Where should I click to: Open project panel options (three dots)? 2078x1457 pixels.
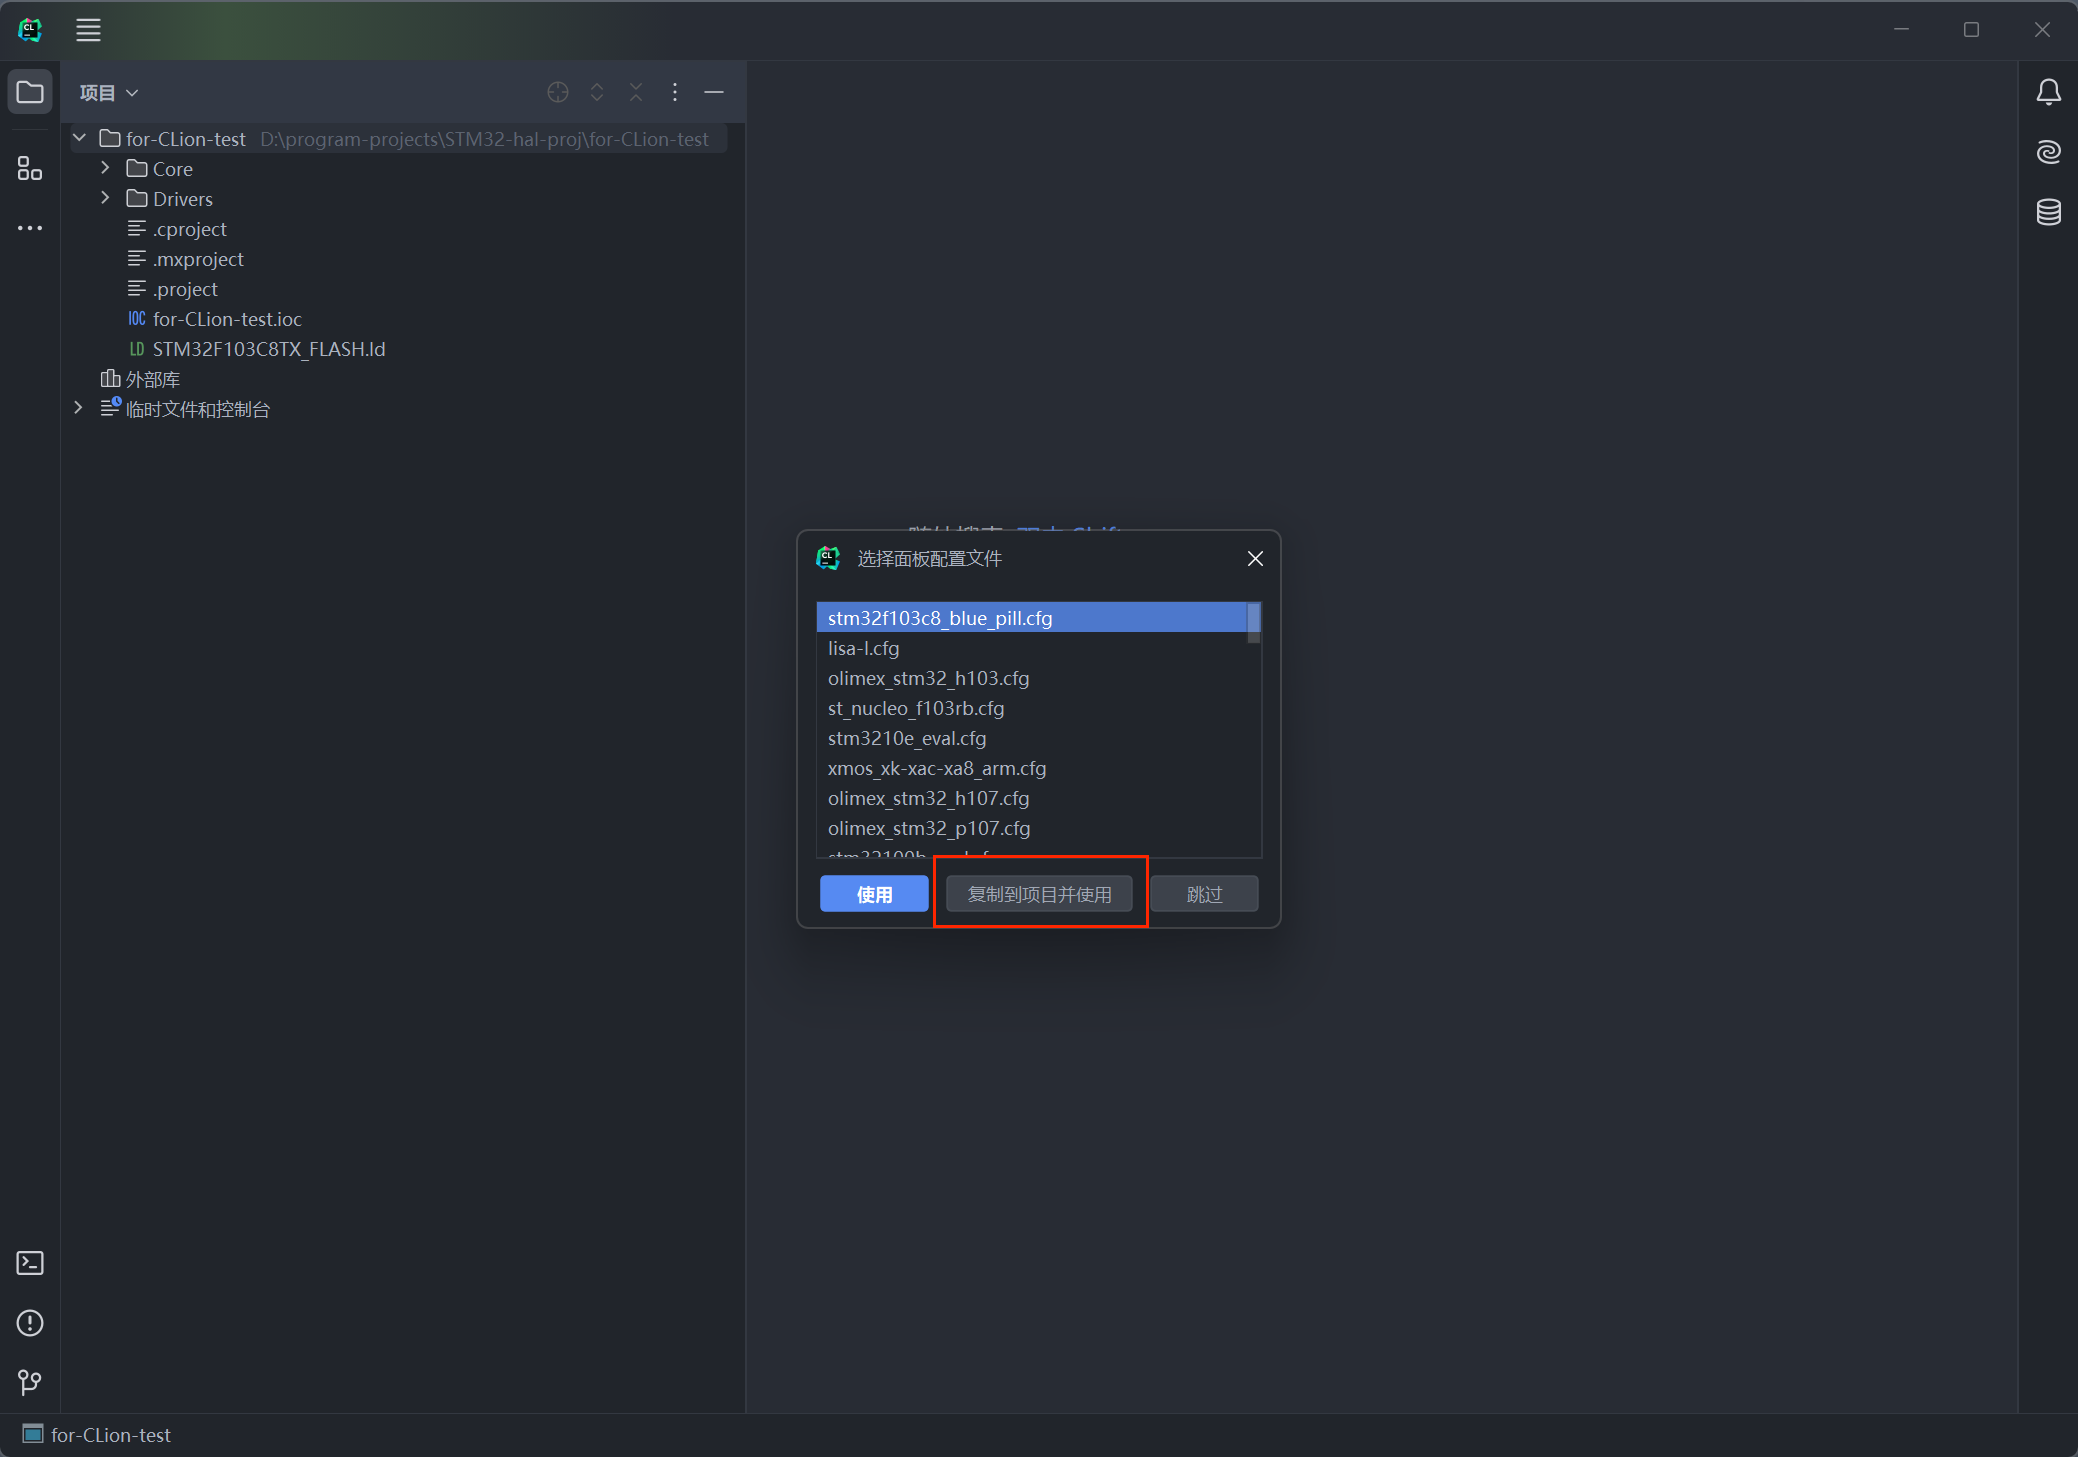(x=675, y=92)
